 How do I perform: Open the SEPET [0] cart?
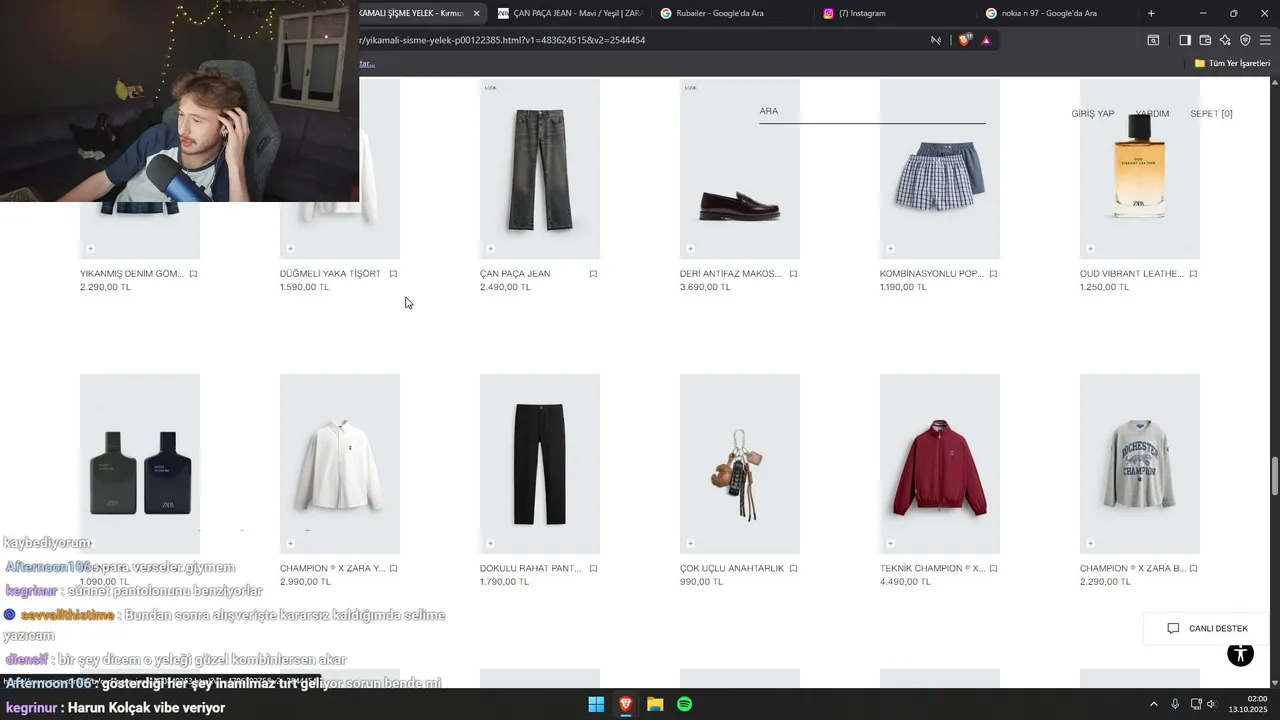coord(1211,114)
